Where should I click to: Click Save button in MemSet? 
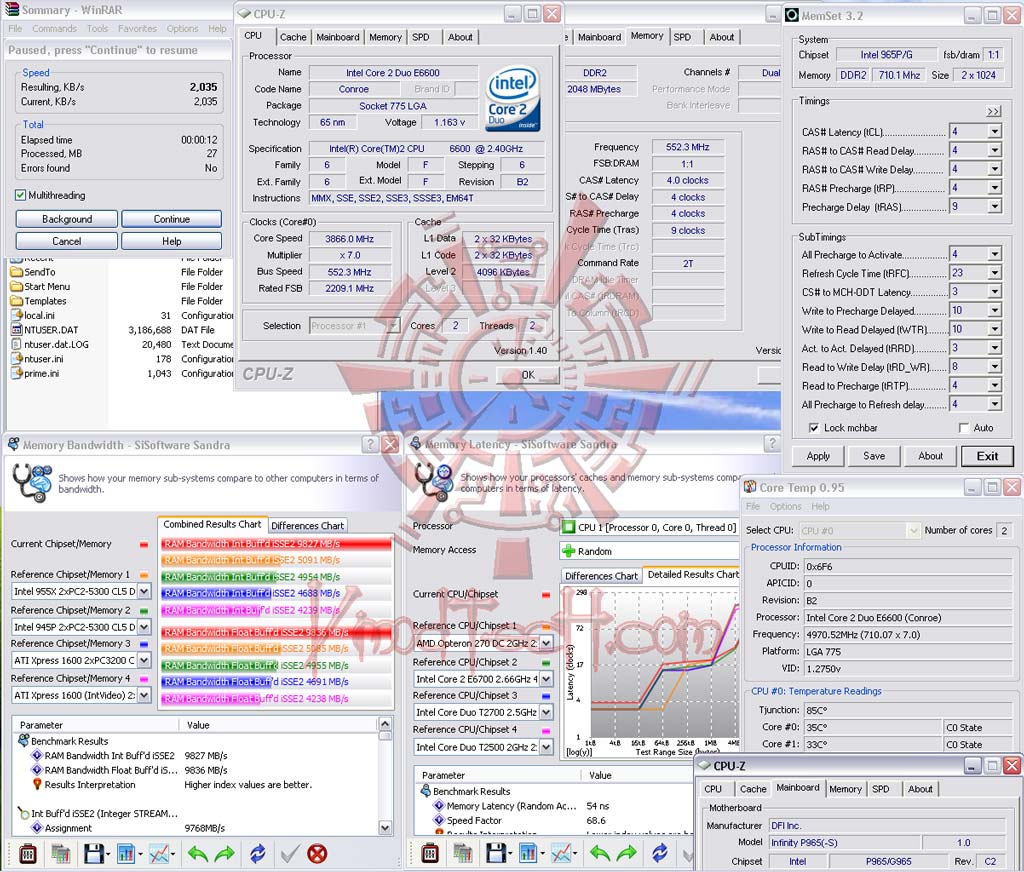pyautogui.click(x=874, y=456)
